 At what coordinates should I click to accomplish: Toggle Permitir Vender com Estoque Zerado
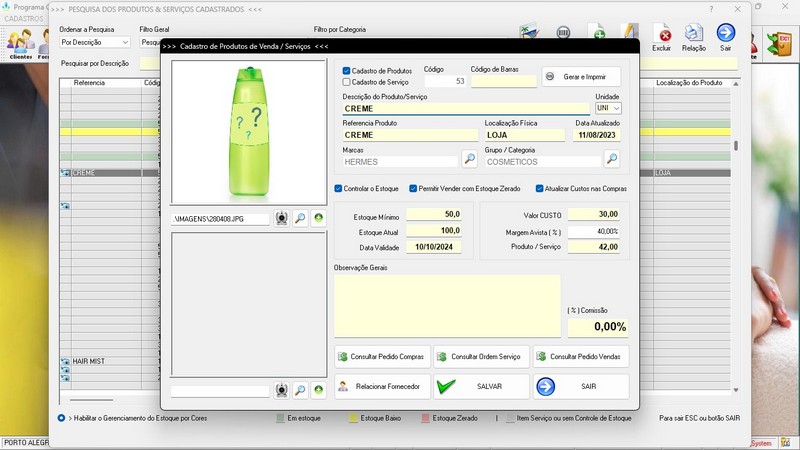tap(413, 189)
